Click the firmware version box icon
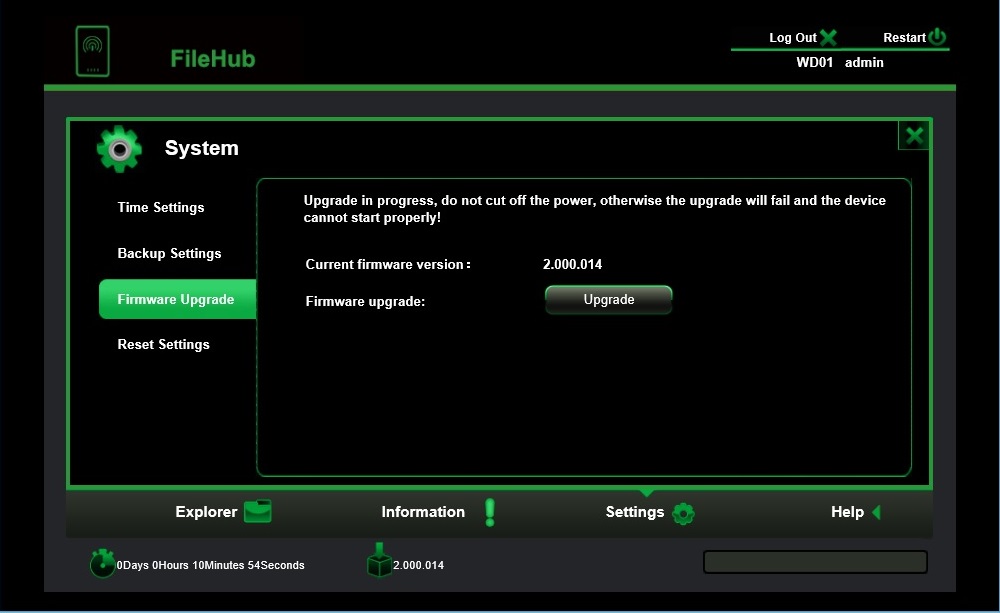This screenshot has height=613, width=1000. [379, 560]
